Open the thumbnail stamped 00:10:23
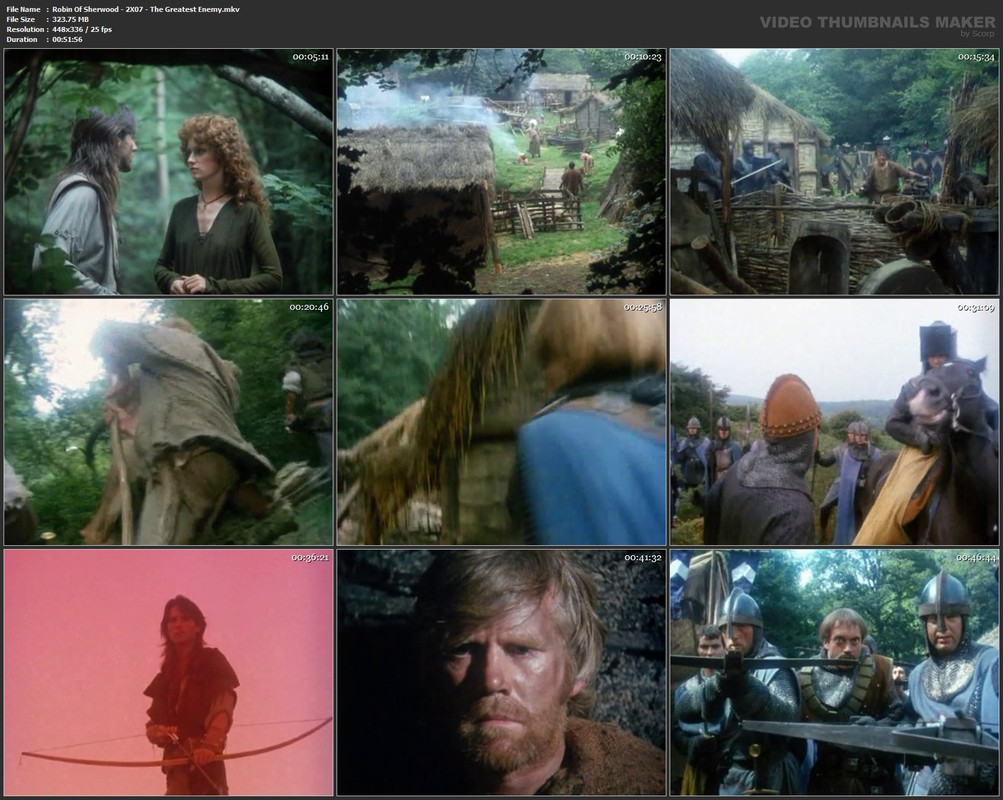This screenshot has height=800, width=1003. click(x=502, y=172)
